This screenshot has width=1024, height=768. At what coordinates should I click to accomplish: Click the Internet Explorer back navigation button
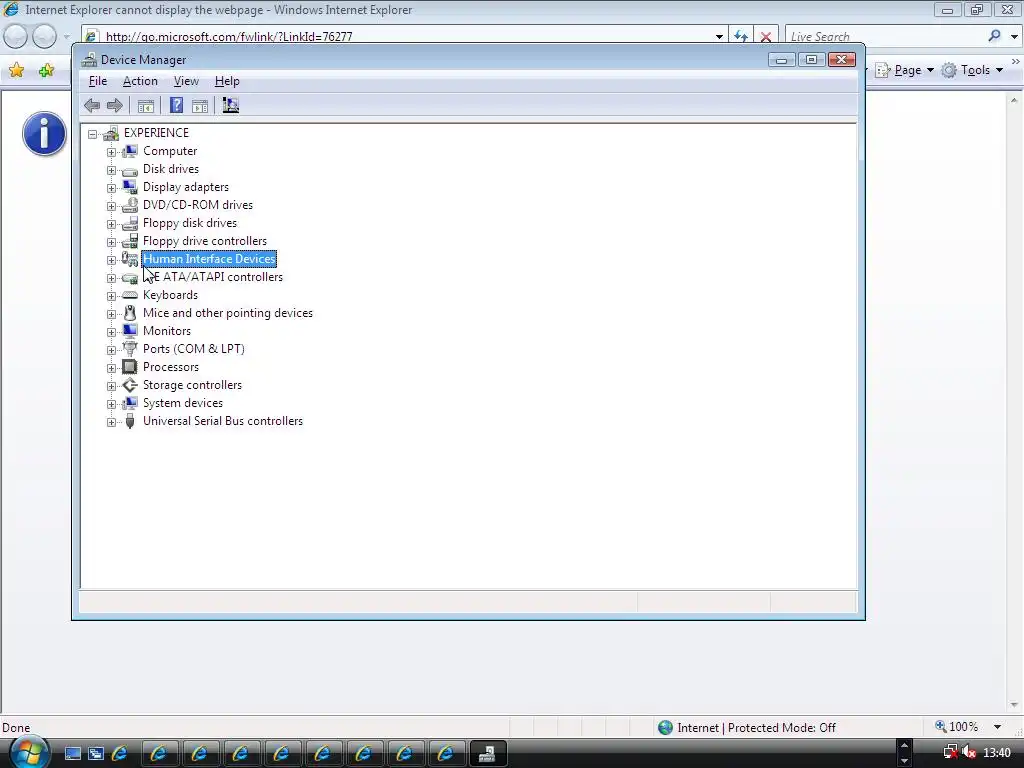click(16, 37)
